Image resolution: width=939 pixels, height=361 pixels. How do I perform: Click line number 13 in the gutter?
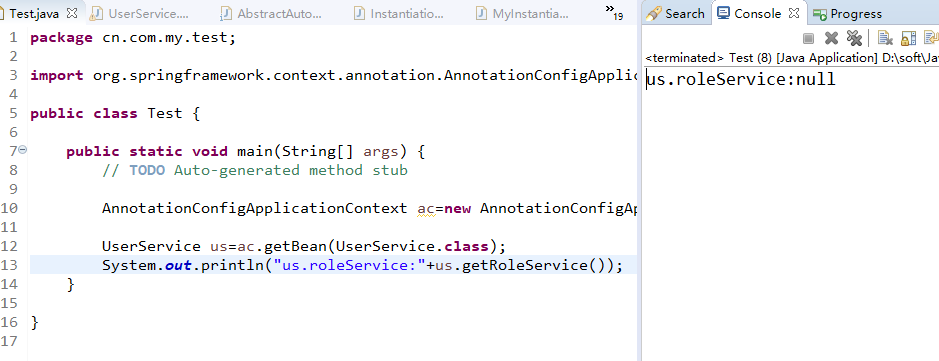pos(9,265)
